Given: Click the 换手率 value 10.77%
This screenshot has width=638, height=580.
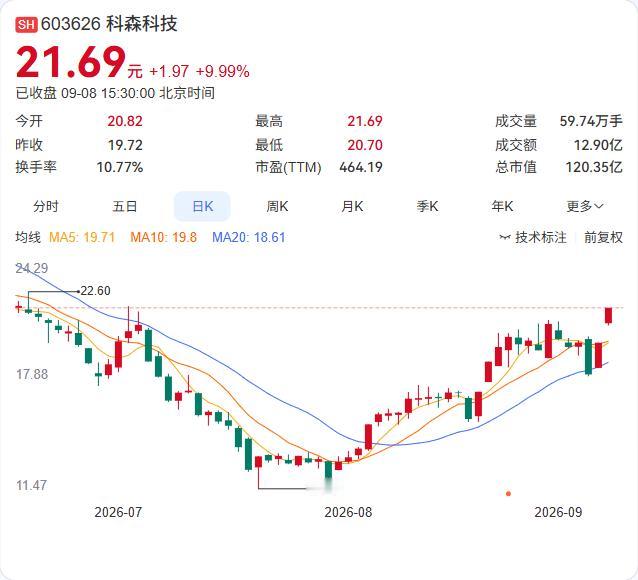Looking at the screenshot, I should coord(120,167).
